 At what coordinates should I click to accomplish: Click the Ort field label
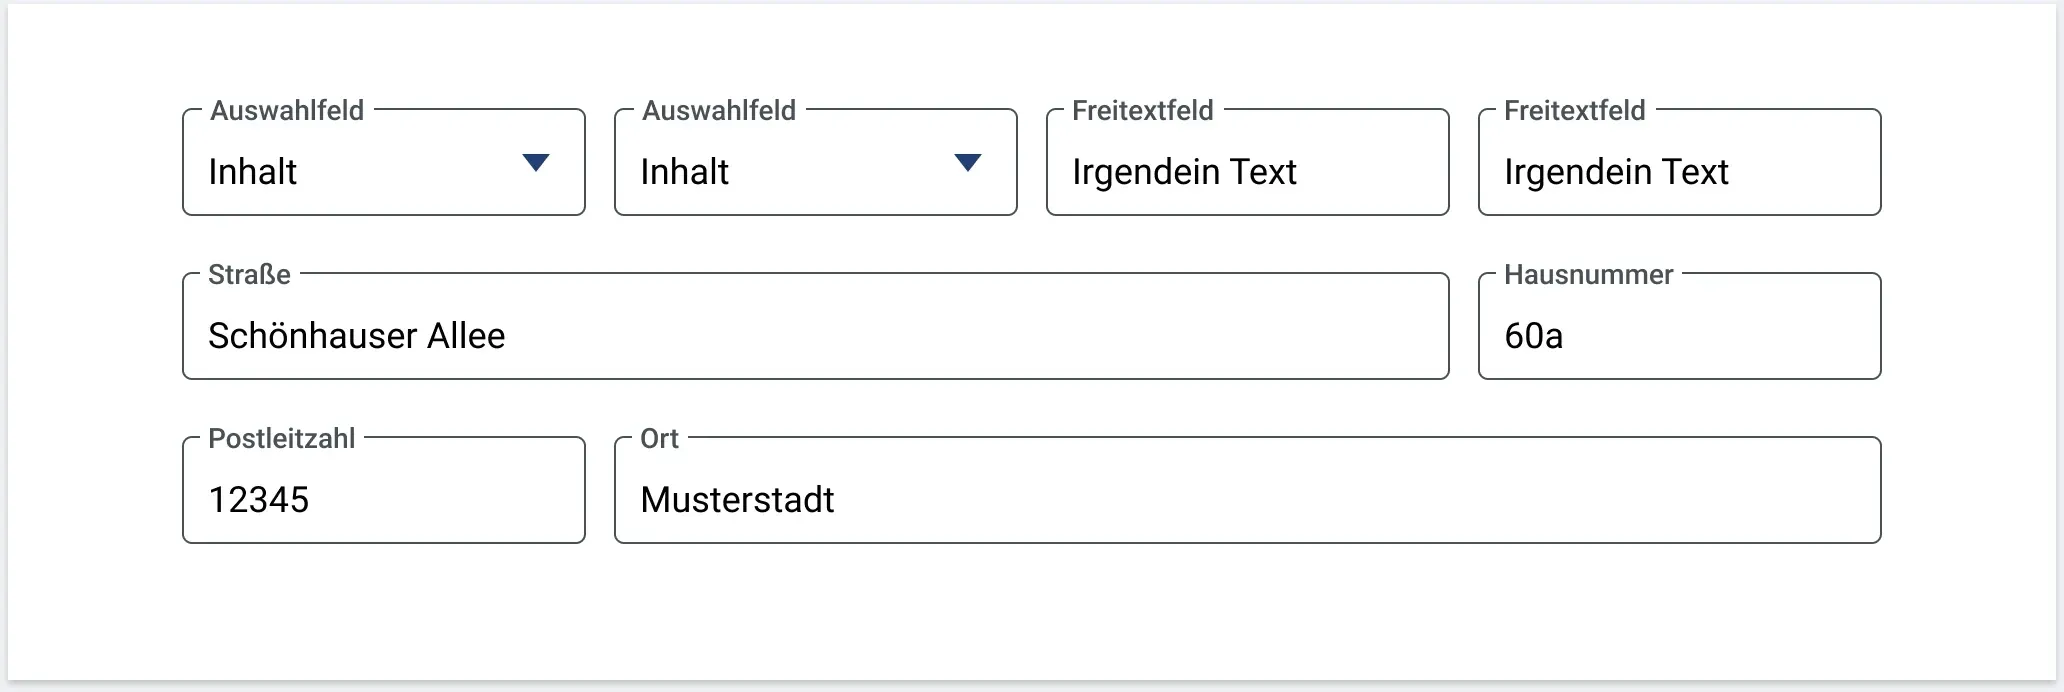(659, 438)
